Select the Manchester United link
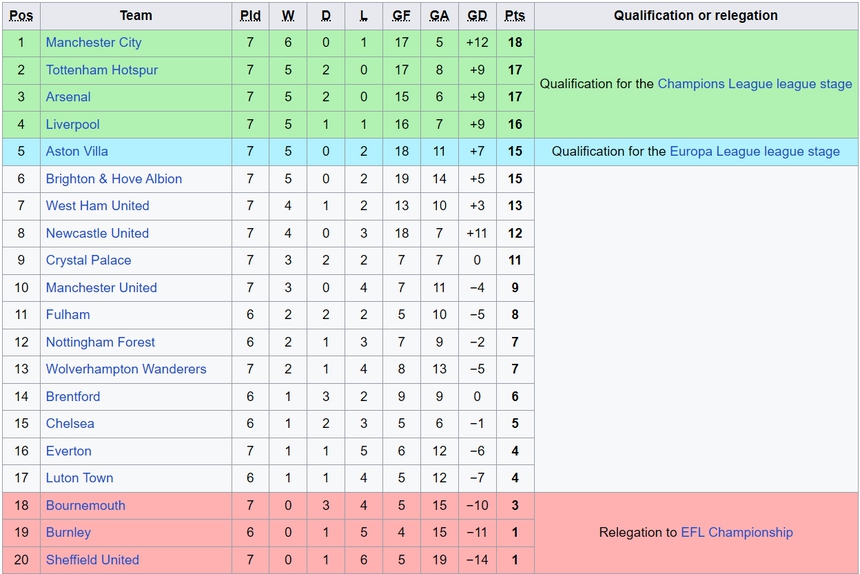 point(101,288)
